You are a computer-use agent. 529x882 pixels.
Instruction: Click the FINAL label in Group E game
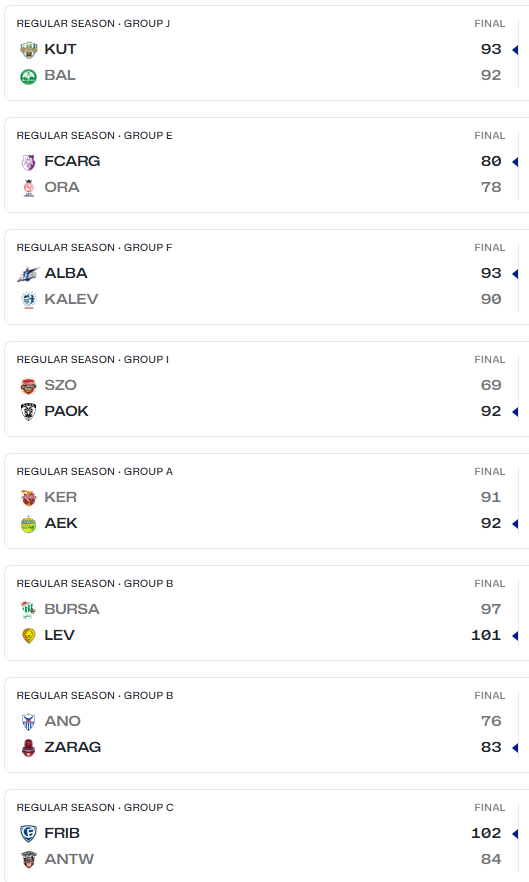[x=490, y=136]
